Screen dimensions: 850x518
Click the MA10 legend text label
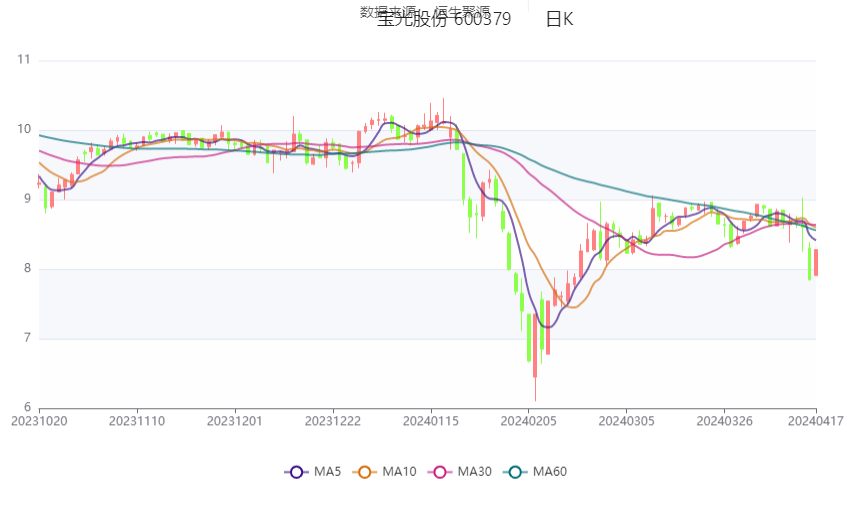(399, 472)
